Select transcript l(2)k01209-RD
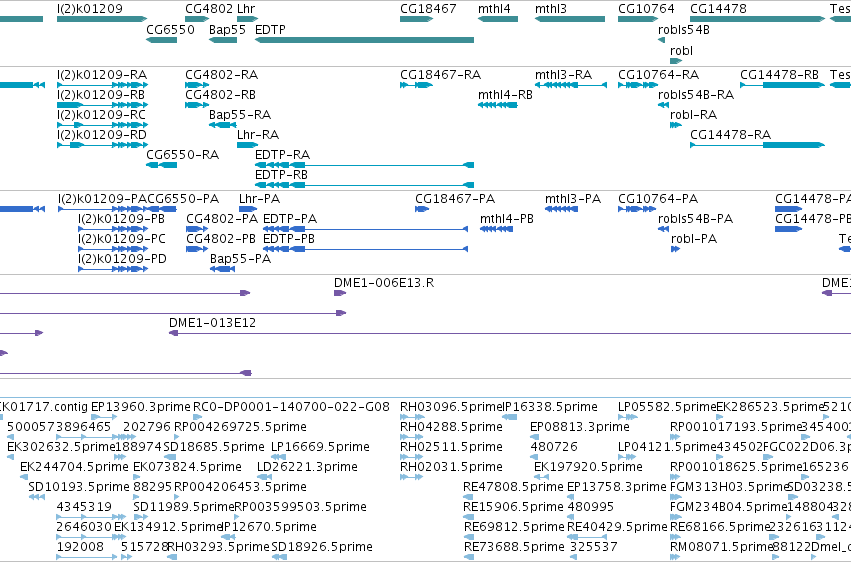This screenshot has height=562, width=851. [102, 135]
